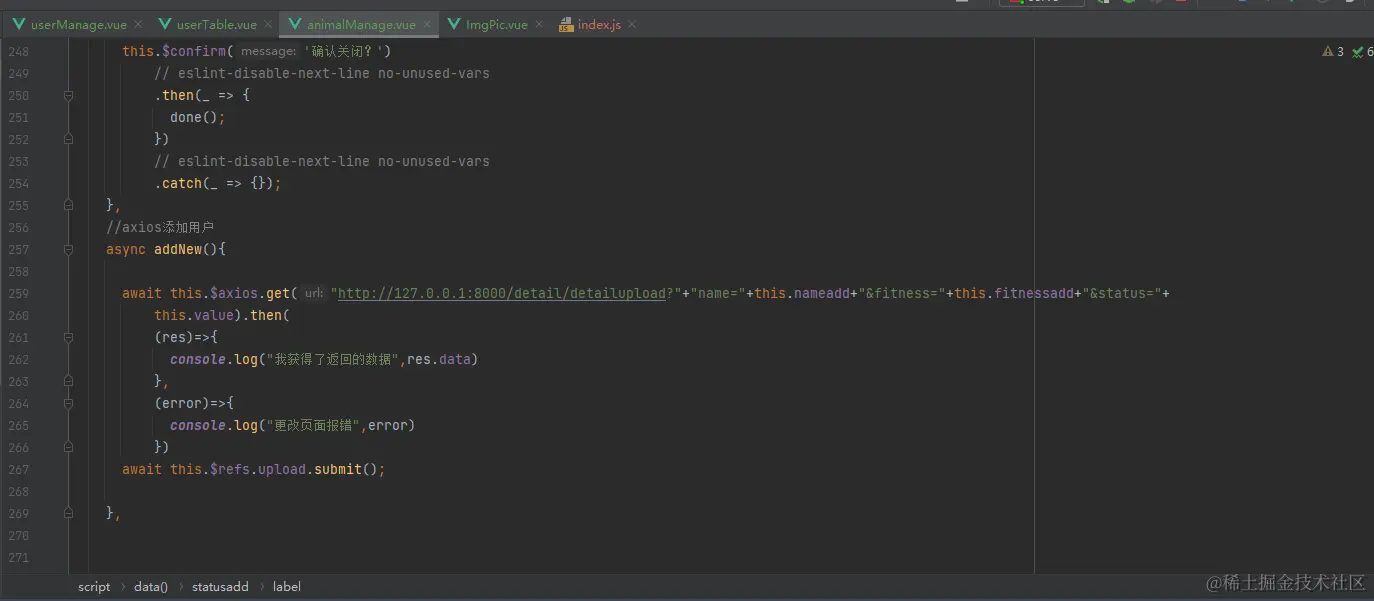Screen dimensions: 1374x601
Task: Click 'submit' on line 267
Action: tap(338, 469)
